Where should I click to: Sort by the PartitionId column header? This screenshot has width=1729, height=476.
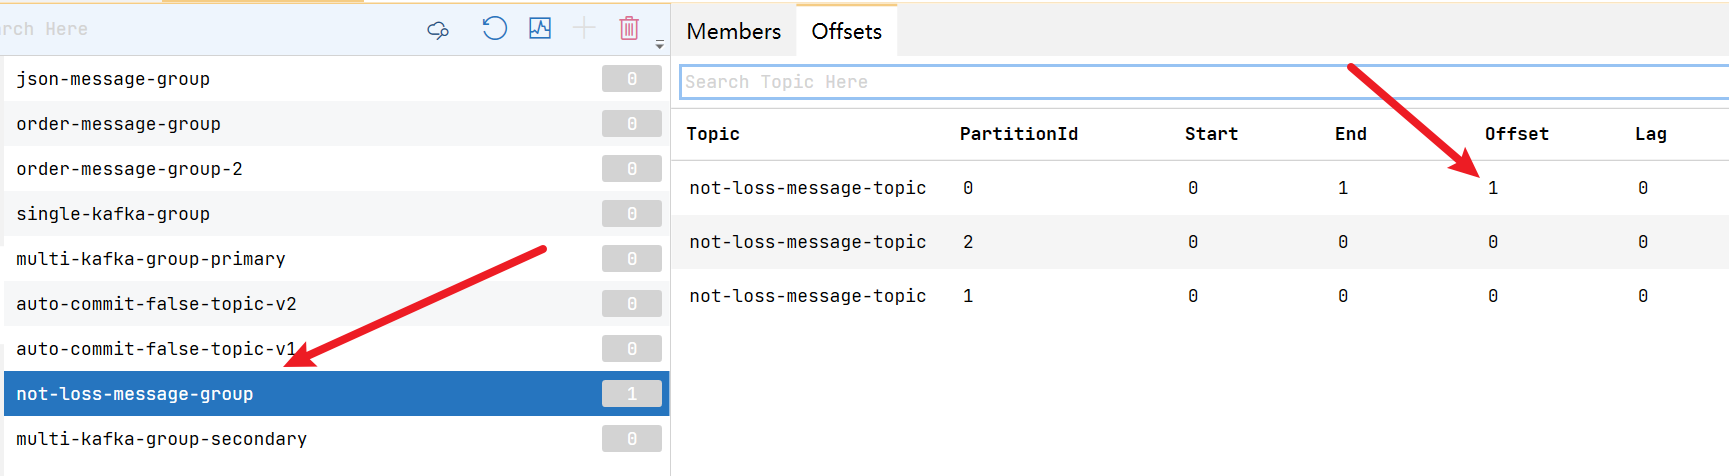point(1018,134)
